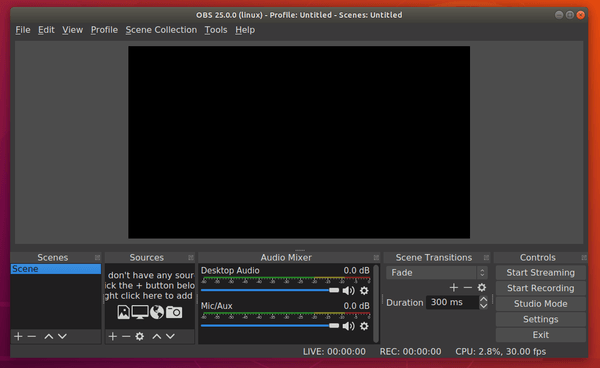Move scene up in Scenes panel
Screen dimensions: 600x368
click(49, 336)
